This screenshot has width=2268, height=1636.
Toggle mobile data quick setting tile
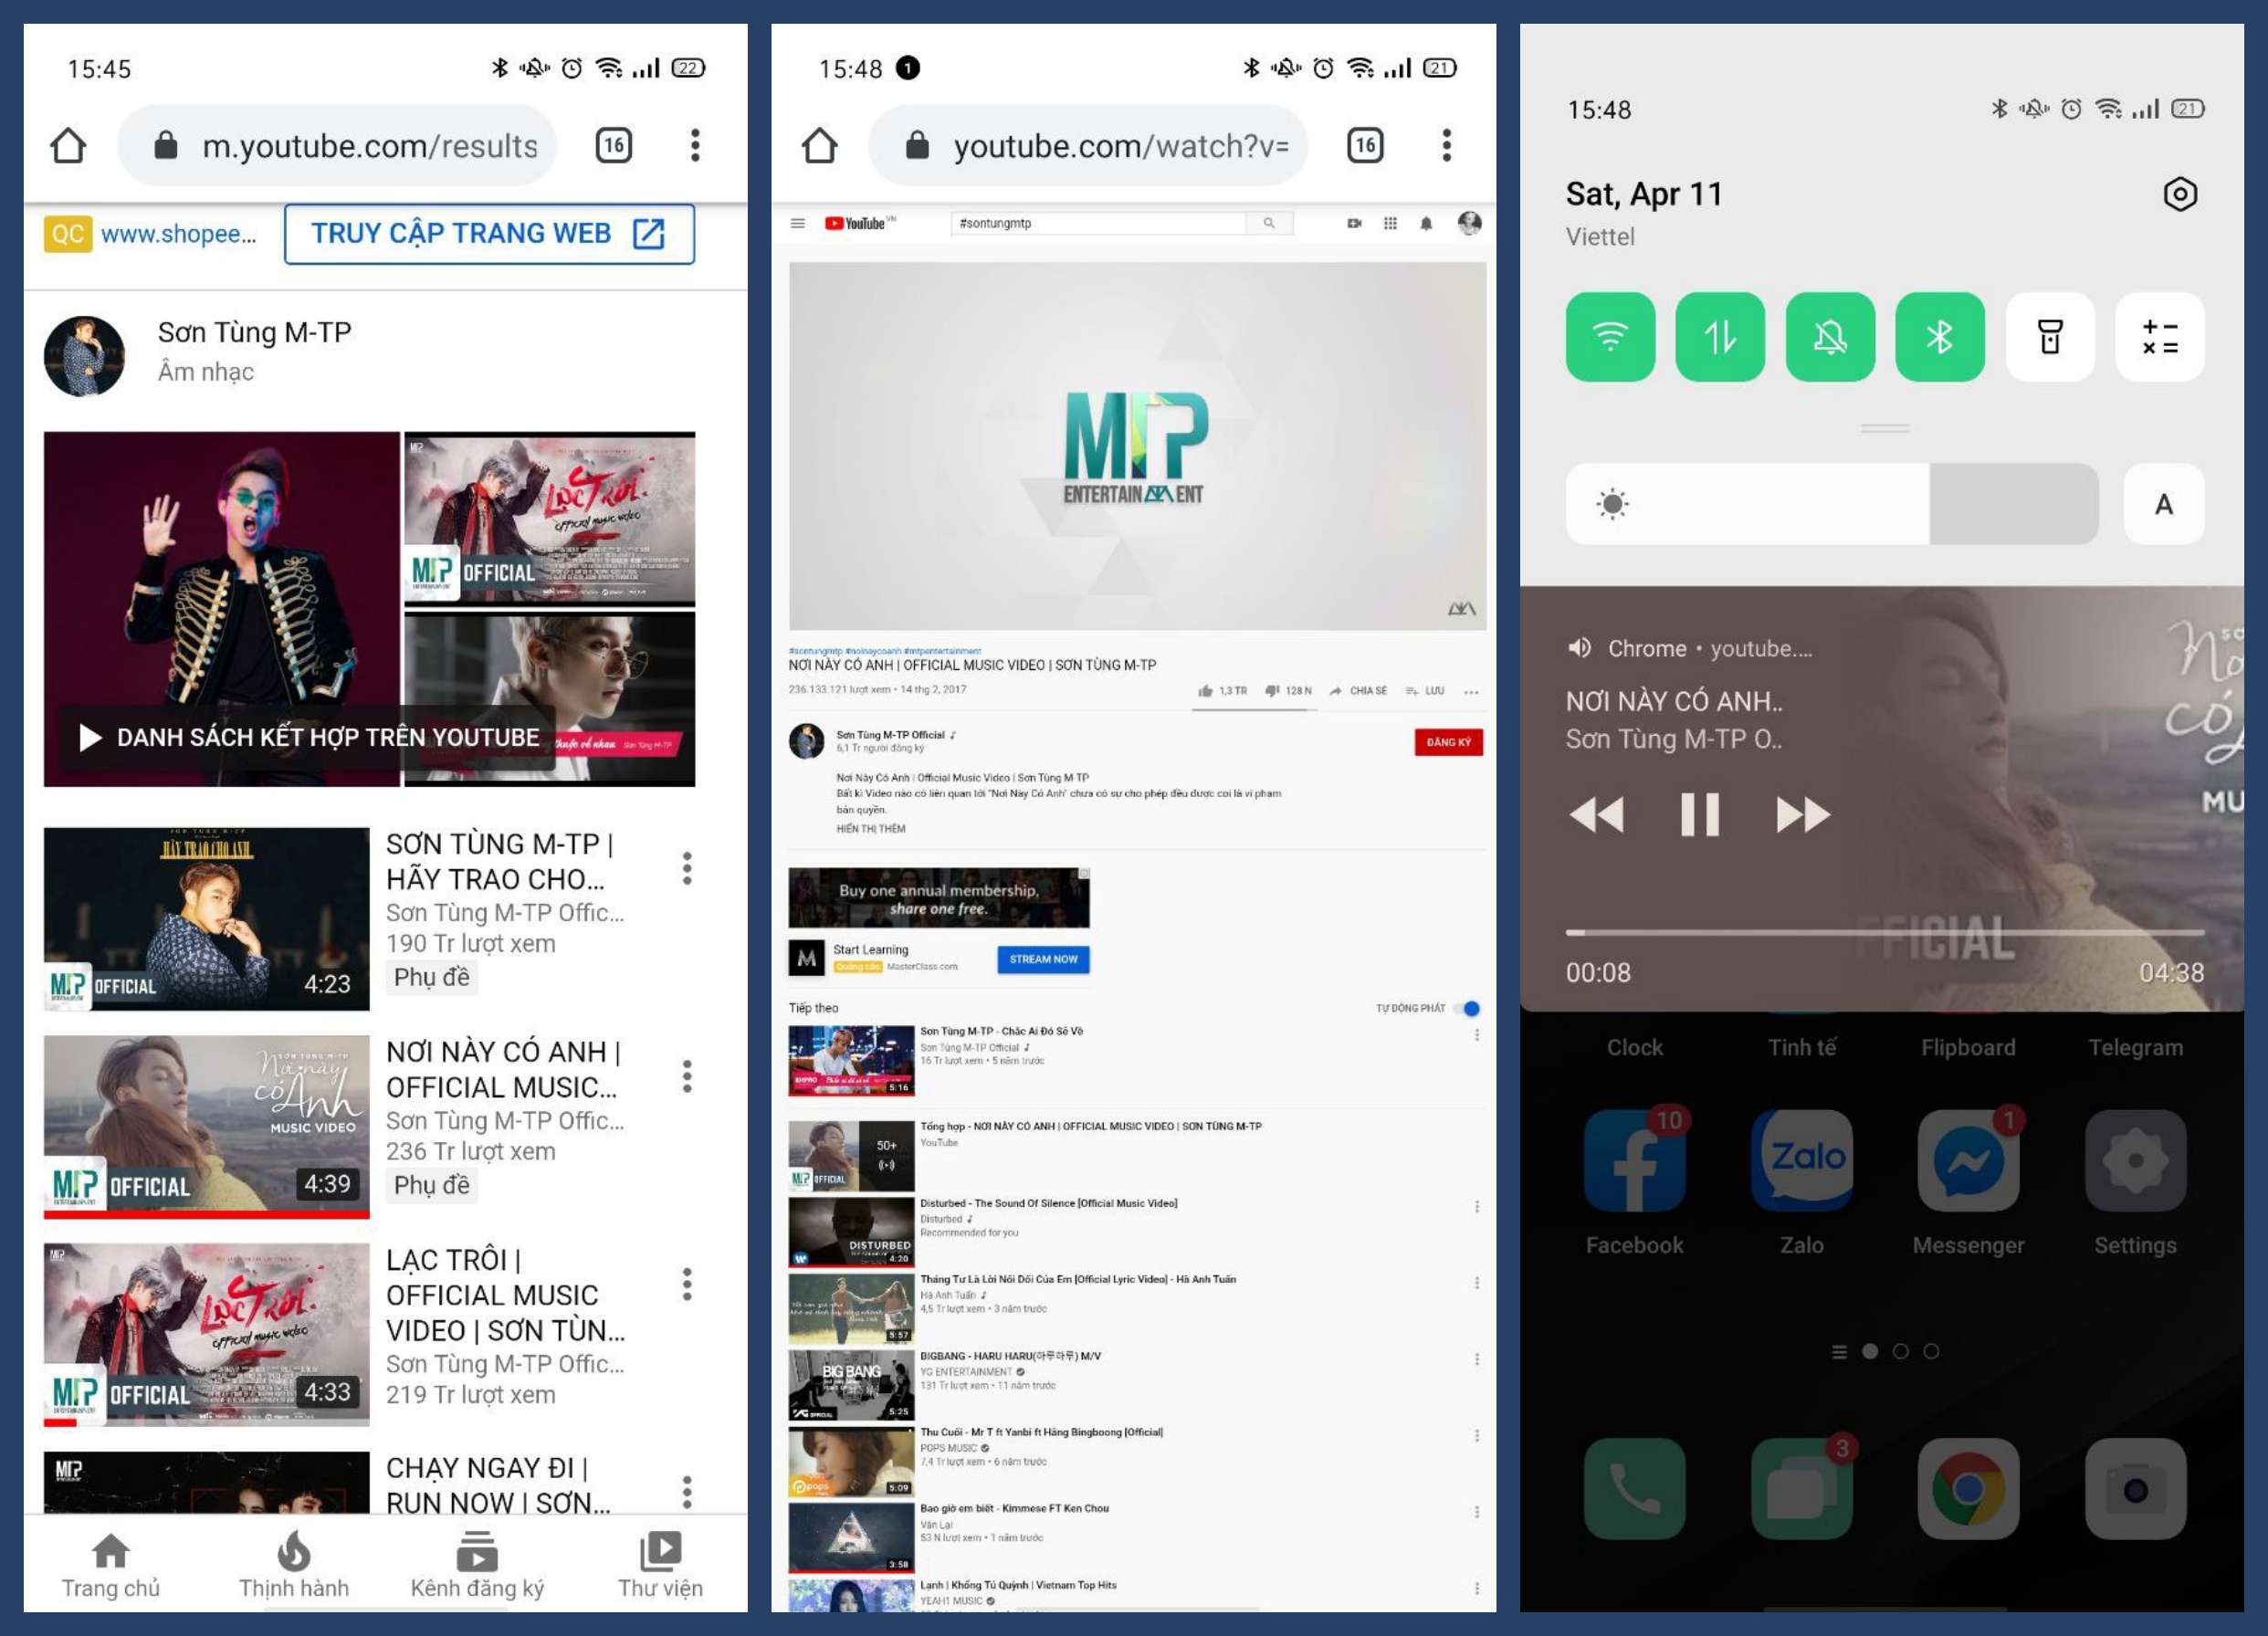[1720, 337]
